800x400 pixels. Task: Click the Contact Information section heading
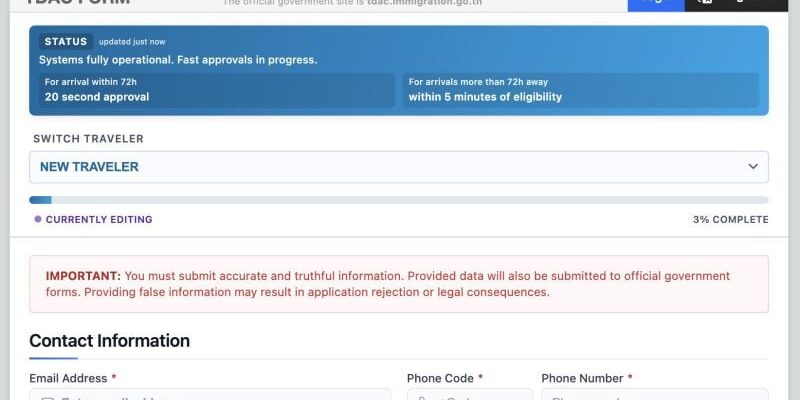click(x=110, y=341)
